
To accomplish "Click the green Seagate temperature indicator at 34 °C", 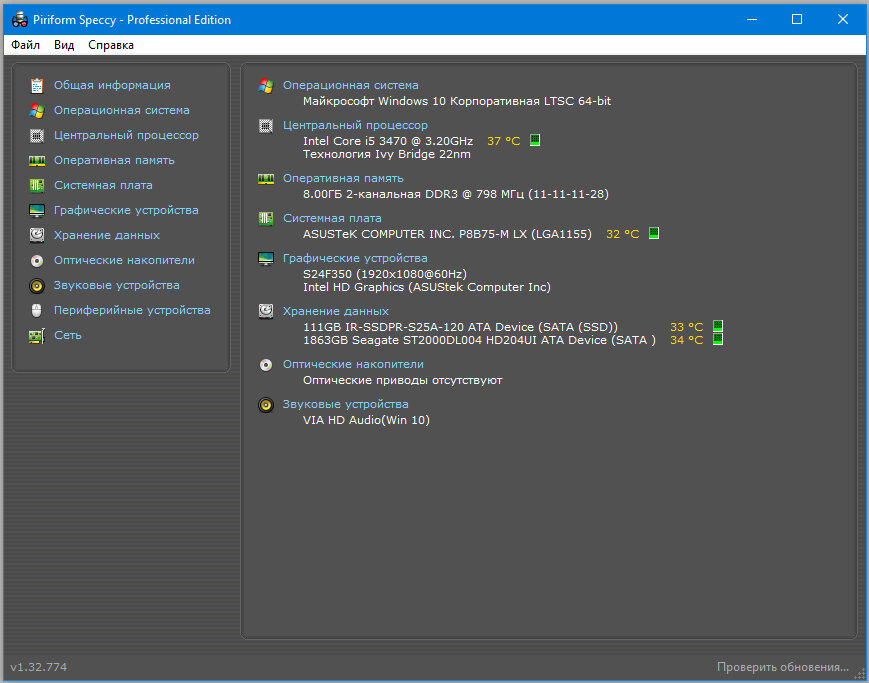I will tap(718, 339).
